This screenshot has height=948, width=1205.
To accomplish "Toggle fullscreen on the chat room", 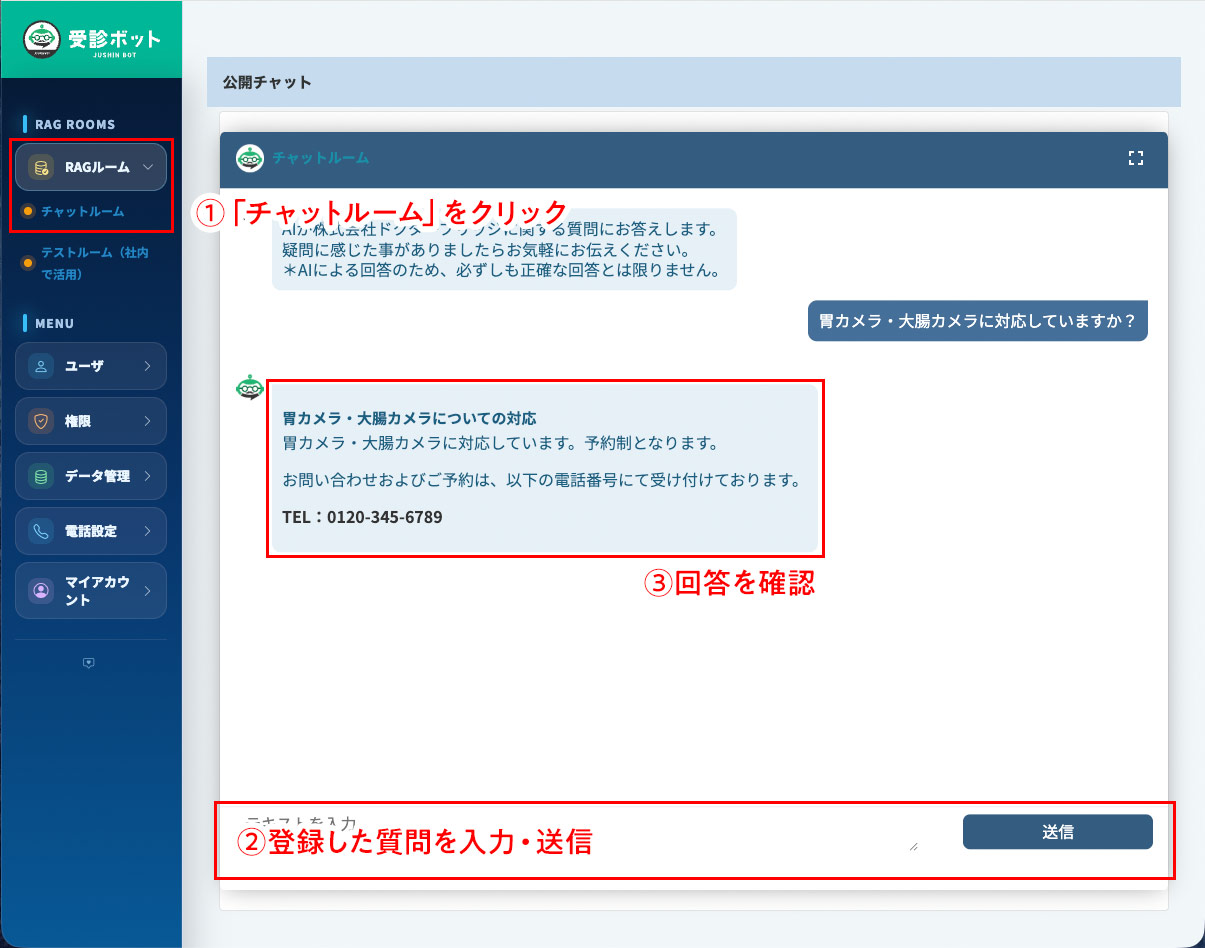I will pos(1135,158).
